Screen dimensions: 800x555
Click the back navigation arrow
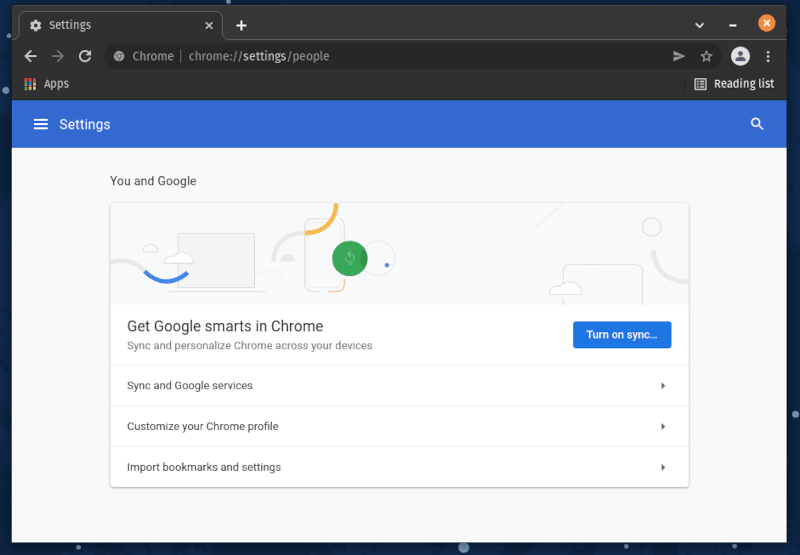pos(30,56)
